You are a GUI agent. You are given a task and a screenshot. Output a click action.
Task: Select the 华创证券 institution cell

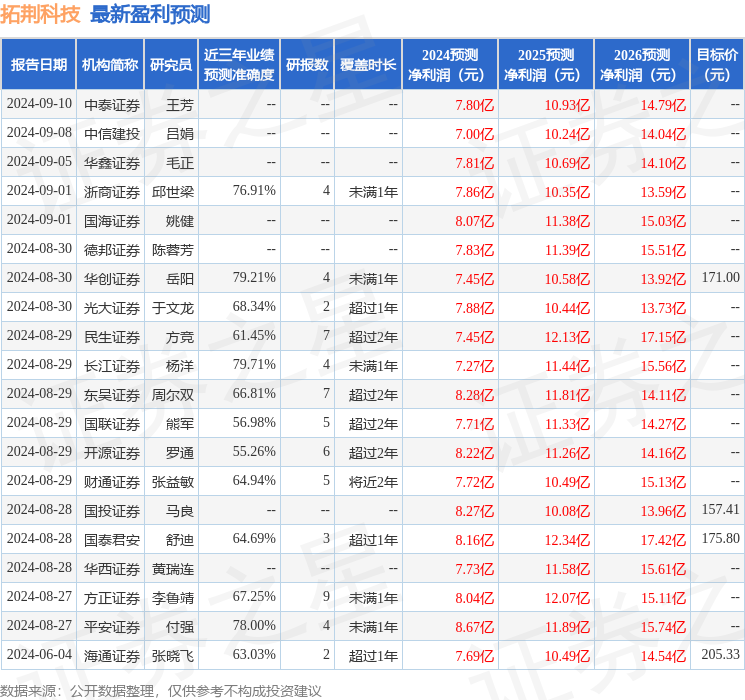click(112, 279)
